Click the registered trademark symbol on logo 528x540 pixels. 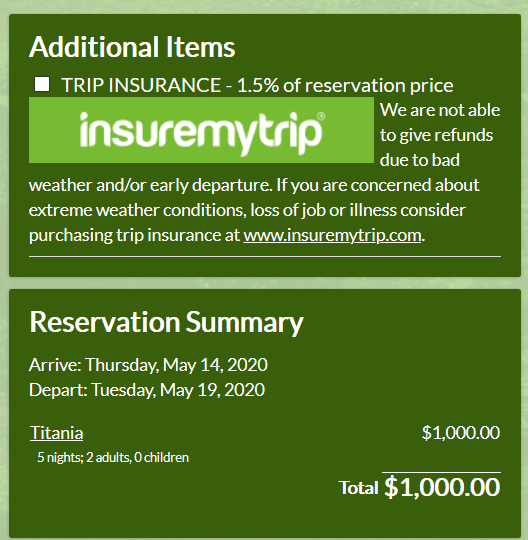[321, 116]
